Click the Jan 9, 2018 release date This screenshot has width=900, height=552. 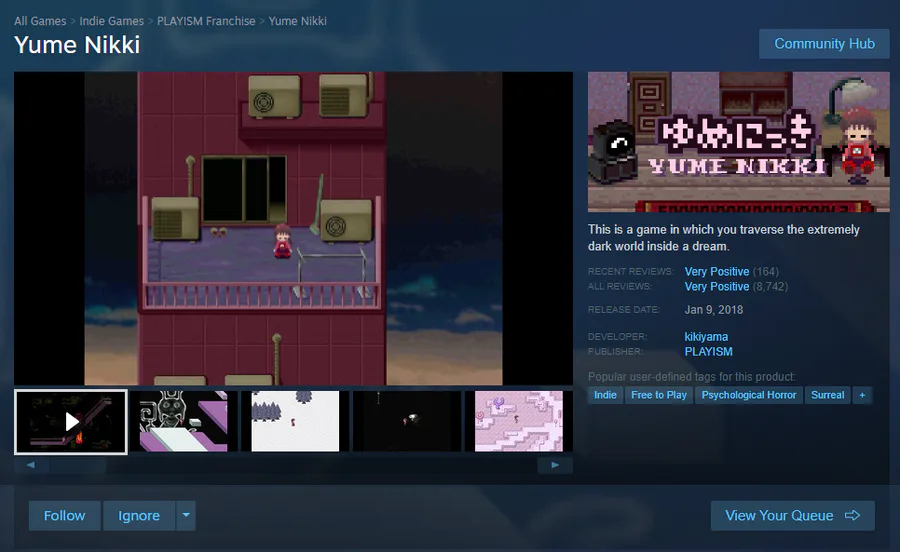pos(713,310)
